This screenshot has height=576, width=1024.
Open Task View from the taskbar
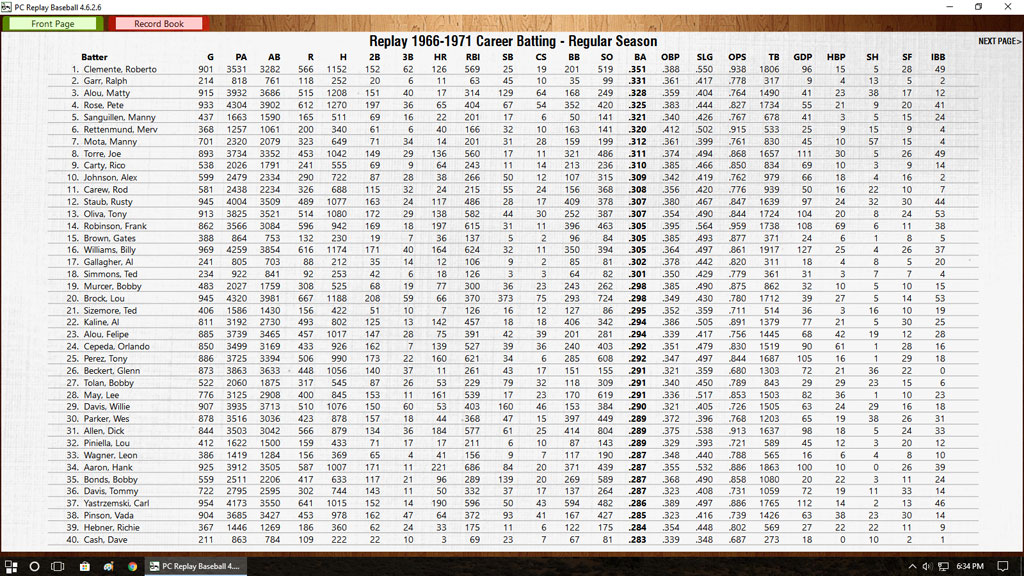[x=58, y=566]
